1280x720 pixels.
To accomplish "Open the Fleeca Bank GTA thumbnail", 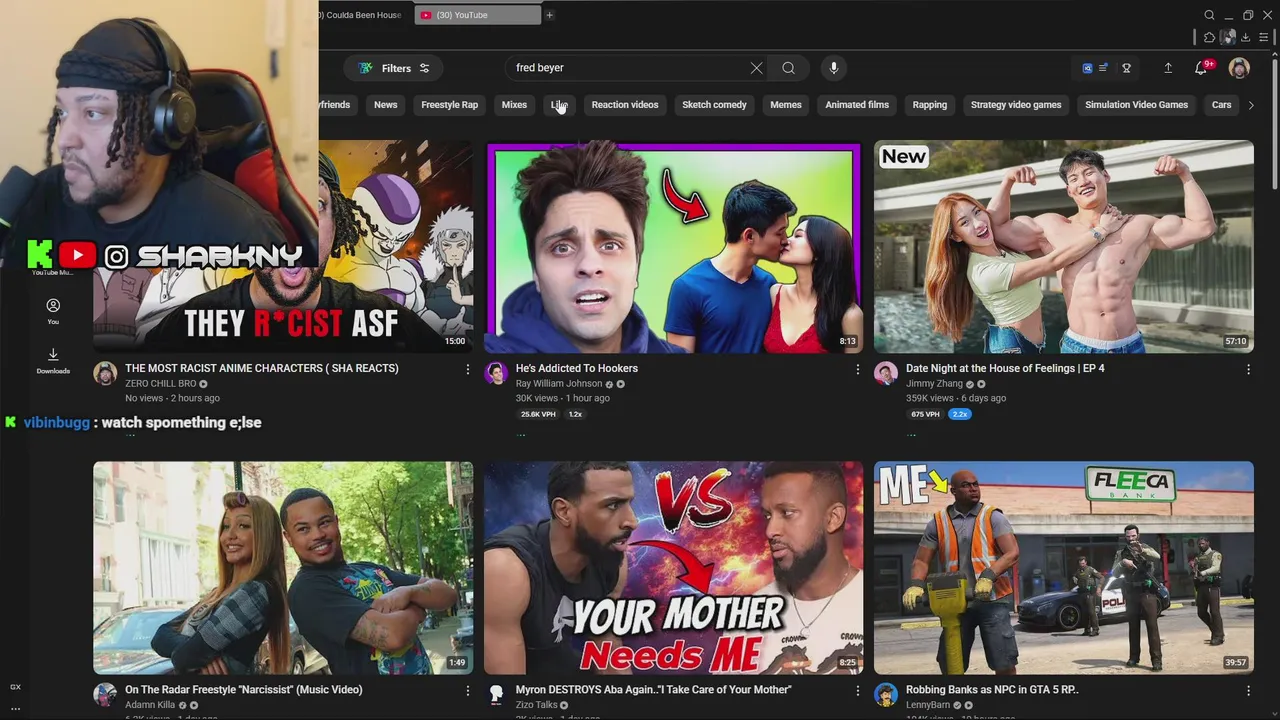I will point(1063,568).
